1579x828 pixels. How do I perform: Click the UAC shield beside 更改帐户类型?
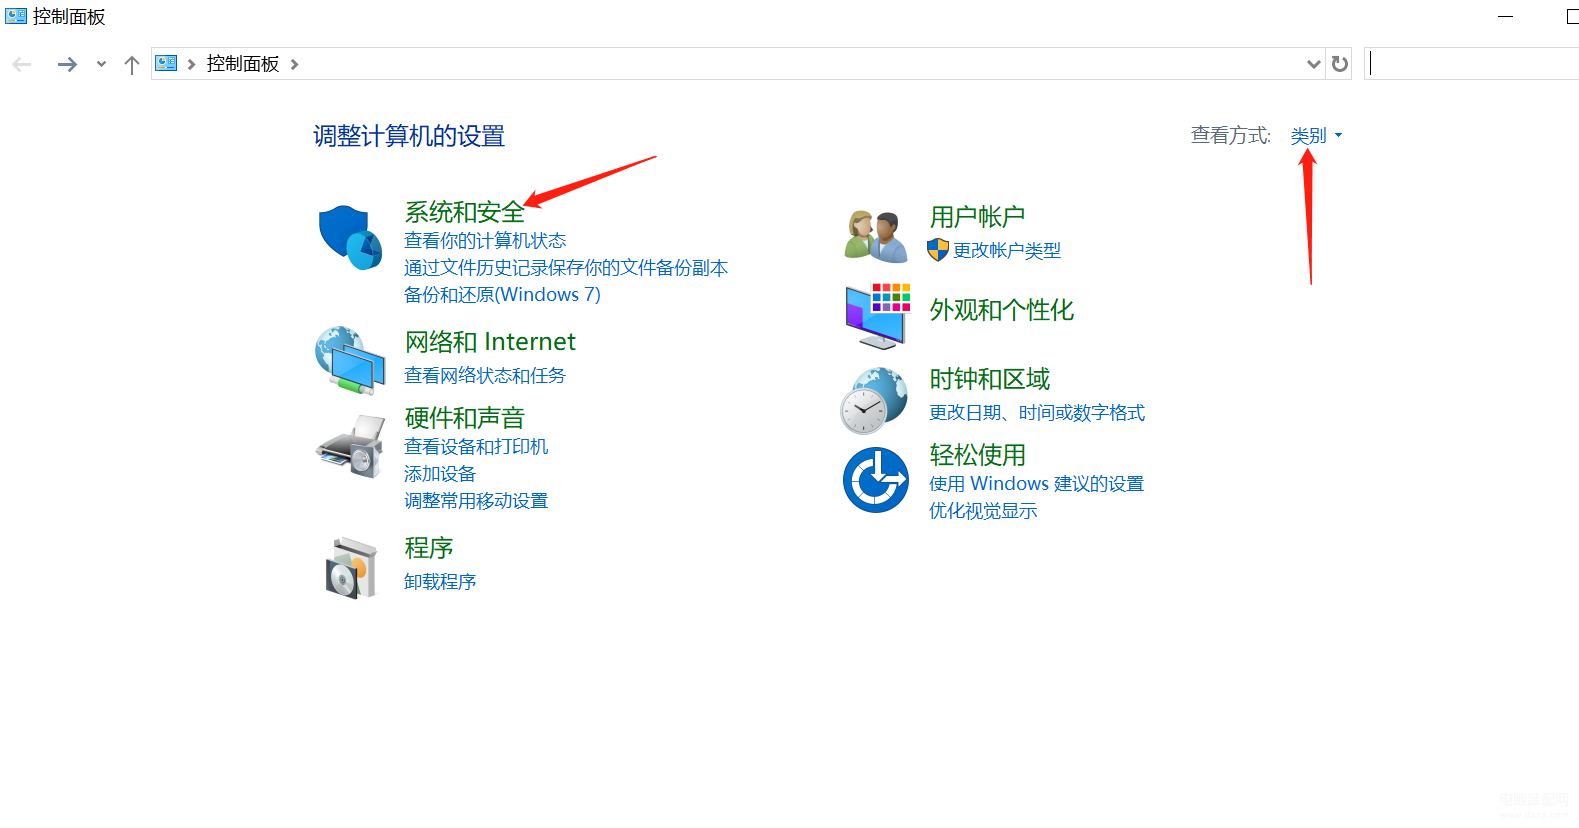point(938,250)
